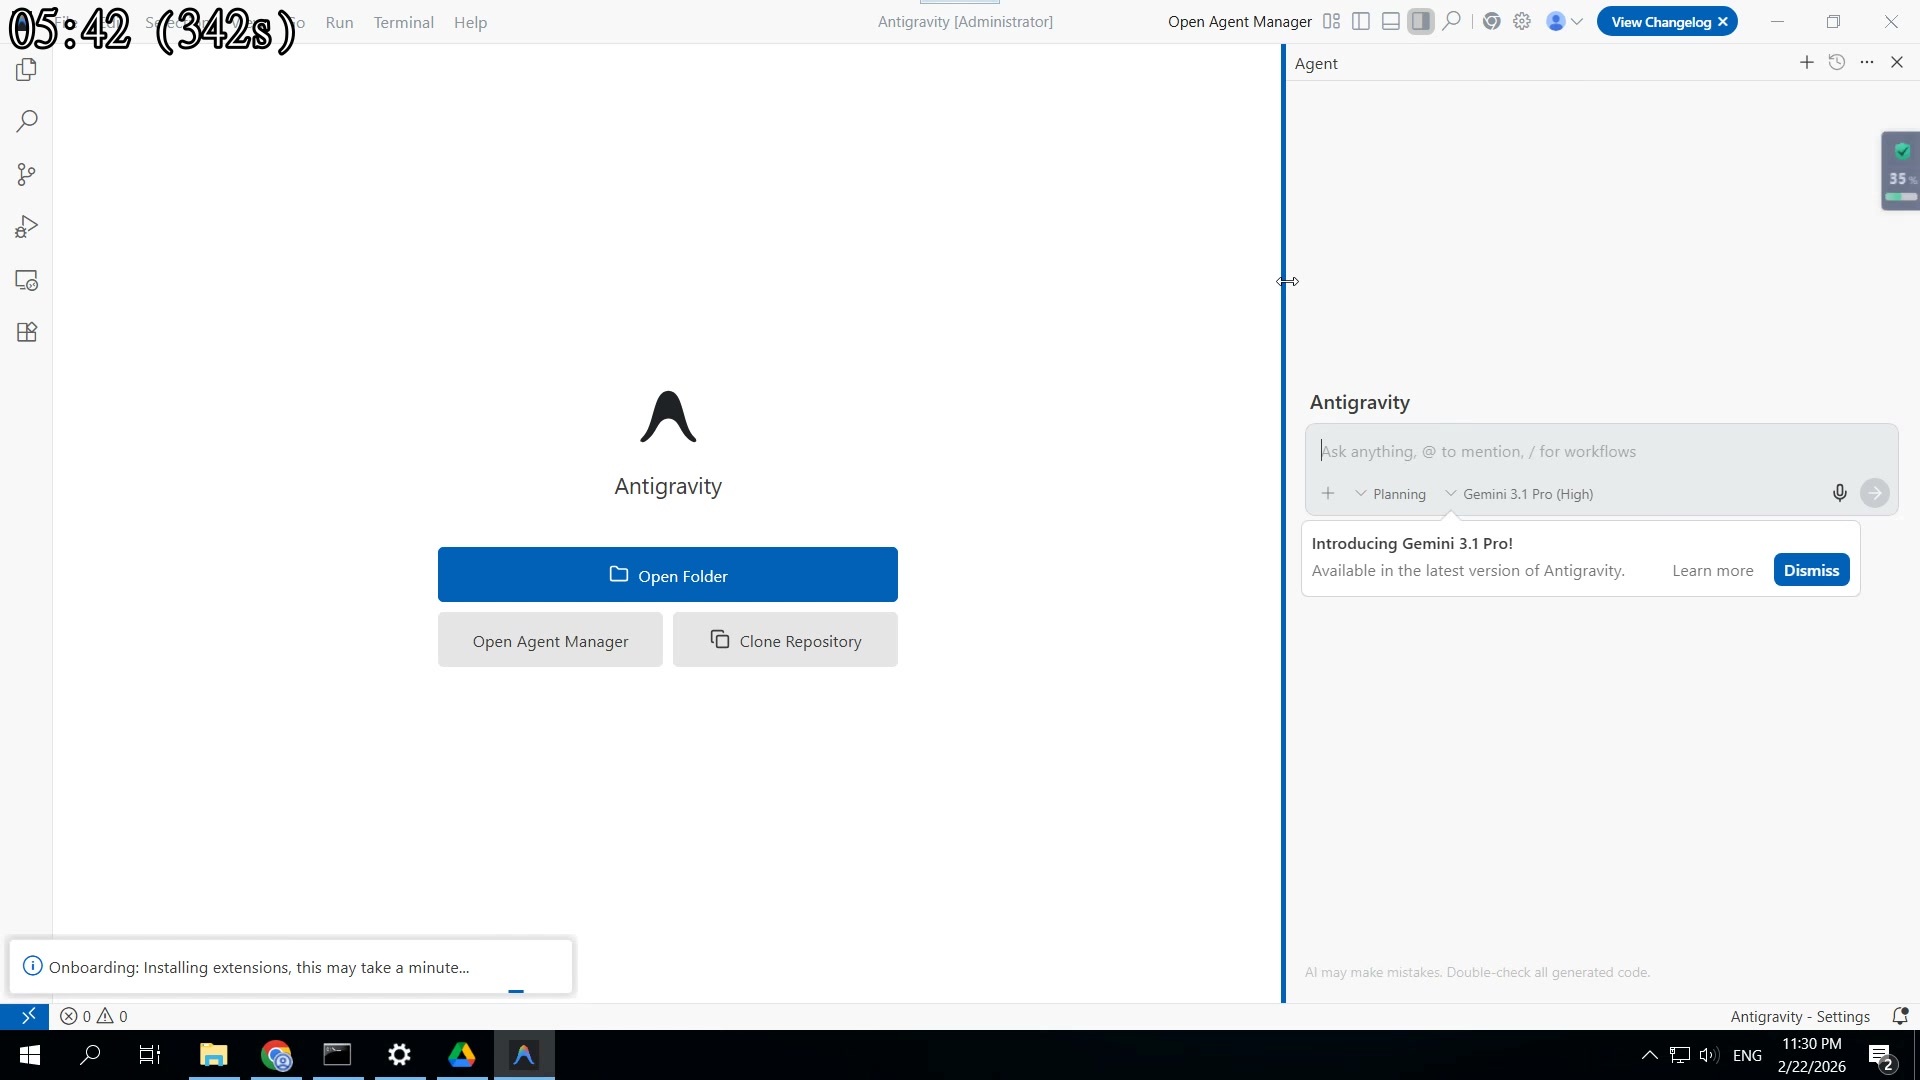
Task: Toggle the bottom panel layout icon
Action: tap(1391, 21)
